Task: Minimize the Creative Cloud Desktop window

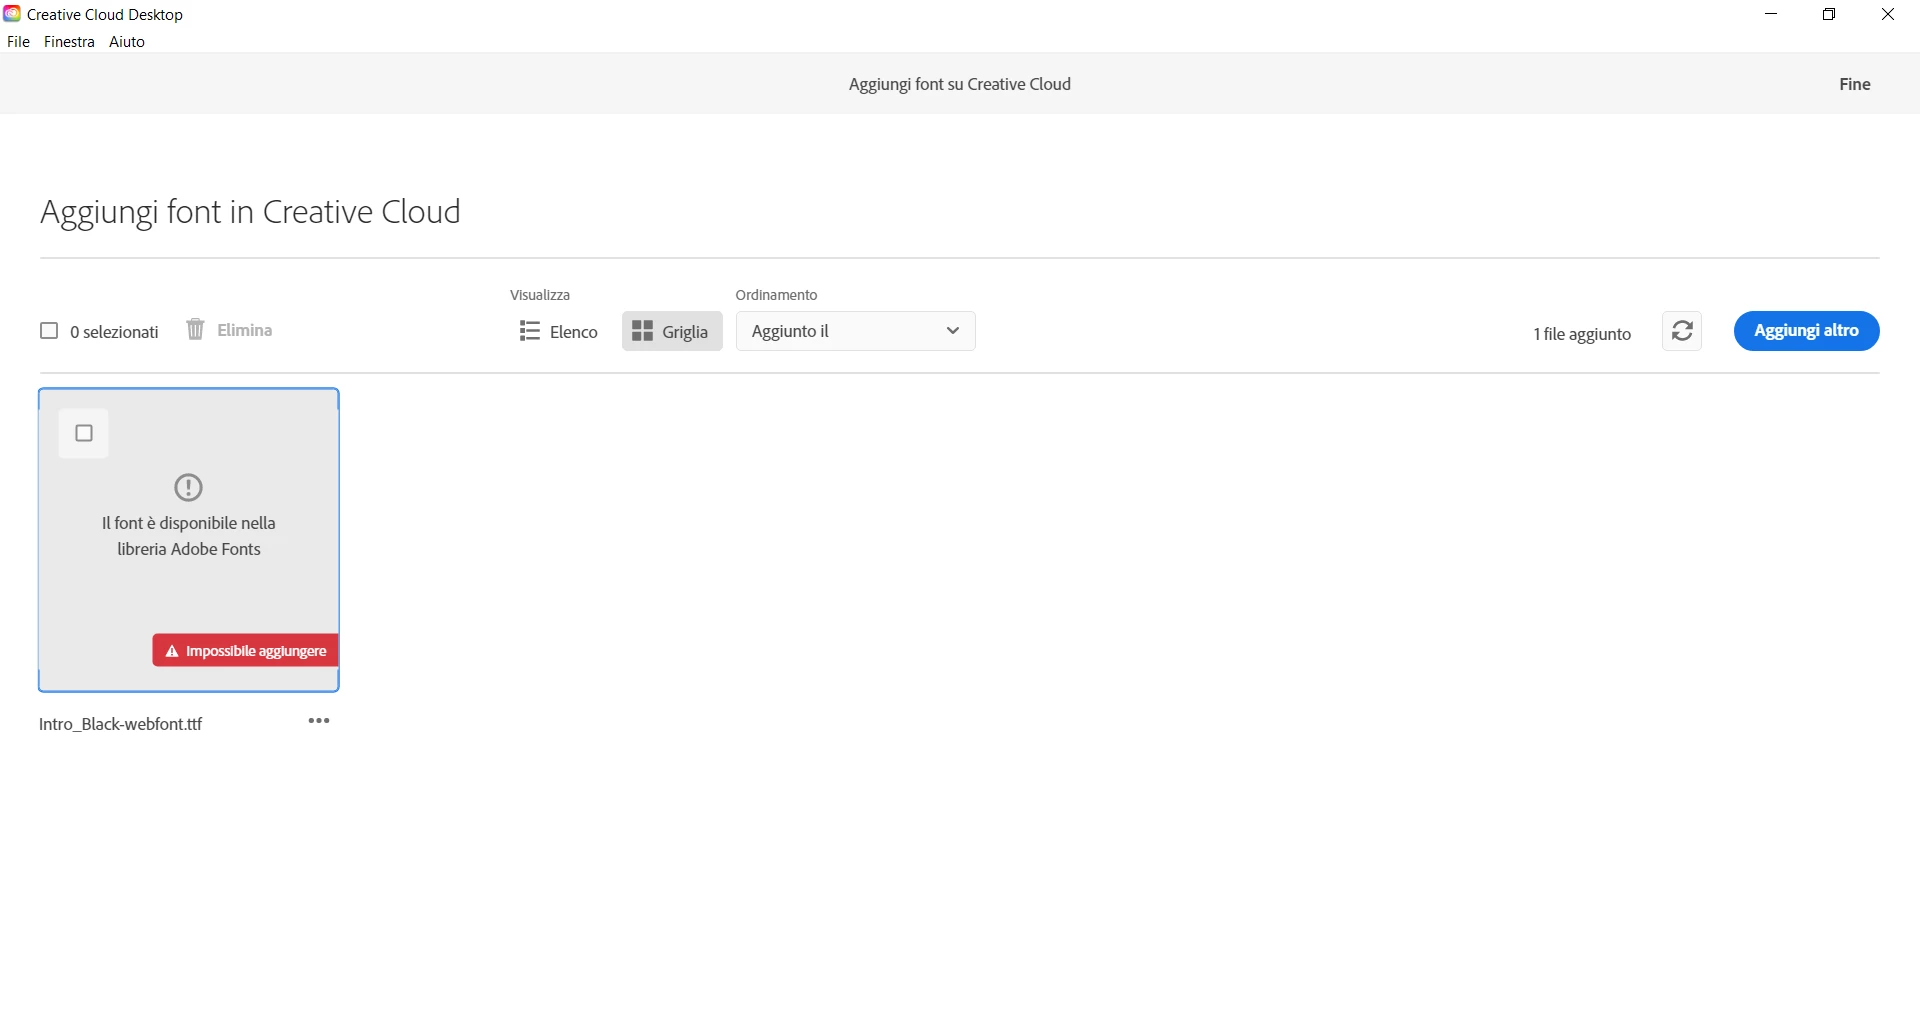Action: click(x=1771, y=14)
